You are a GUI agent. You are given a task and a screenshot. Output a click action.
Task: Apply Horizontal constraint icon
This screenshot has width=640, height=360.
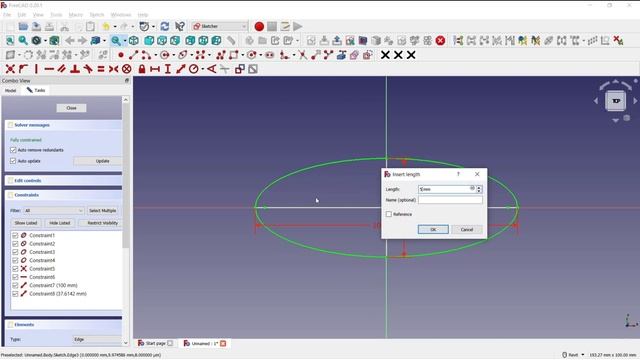(x=49, y=69)
